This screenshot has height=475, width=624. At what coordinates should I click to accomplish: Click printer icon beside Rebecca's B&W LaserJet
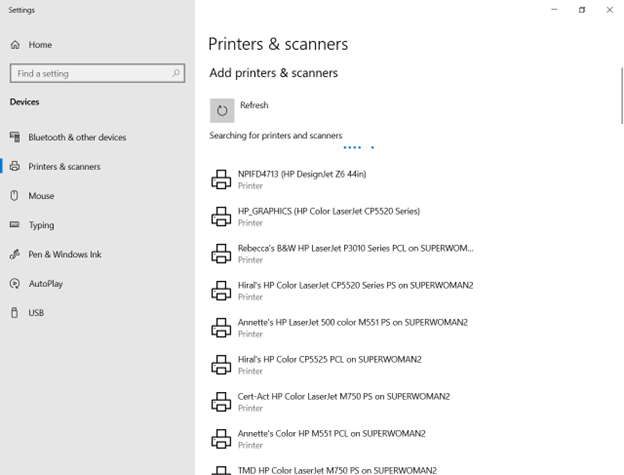tap(221, 253)
